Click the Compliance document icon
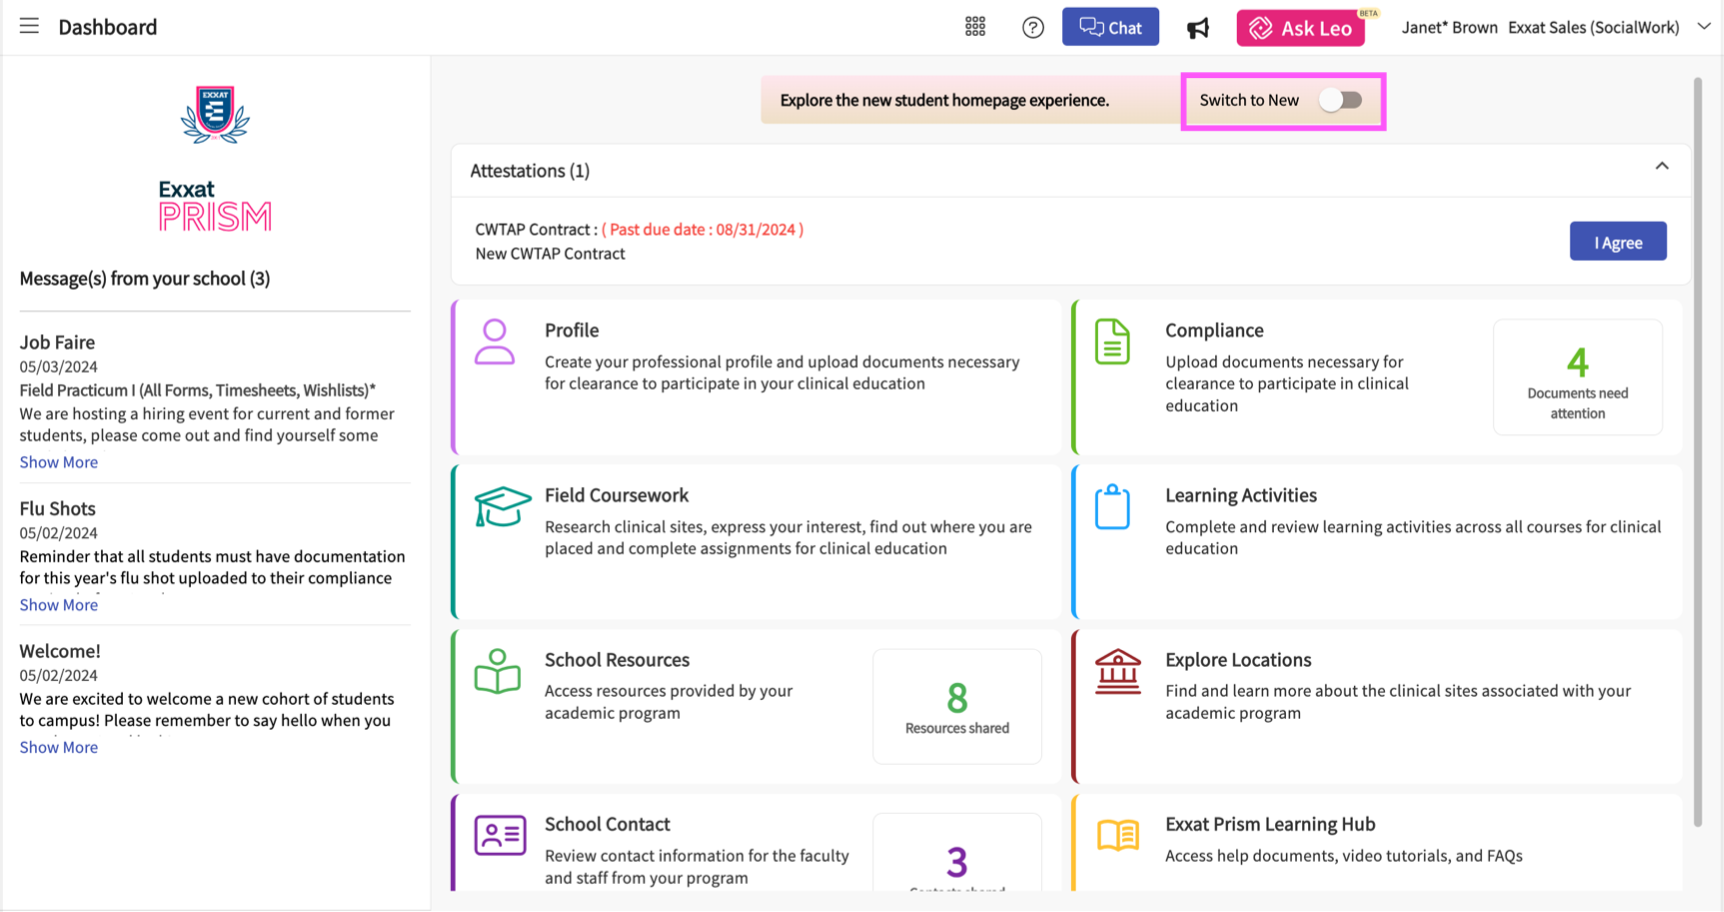This screenshot has width=1724, height=912. 1112,342
